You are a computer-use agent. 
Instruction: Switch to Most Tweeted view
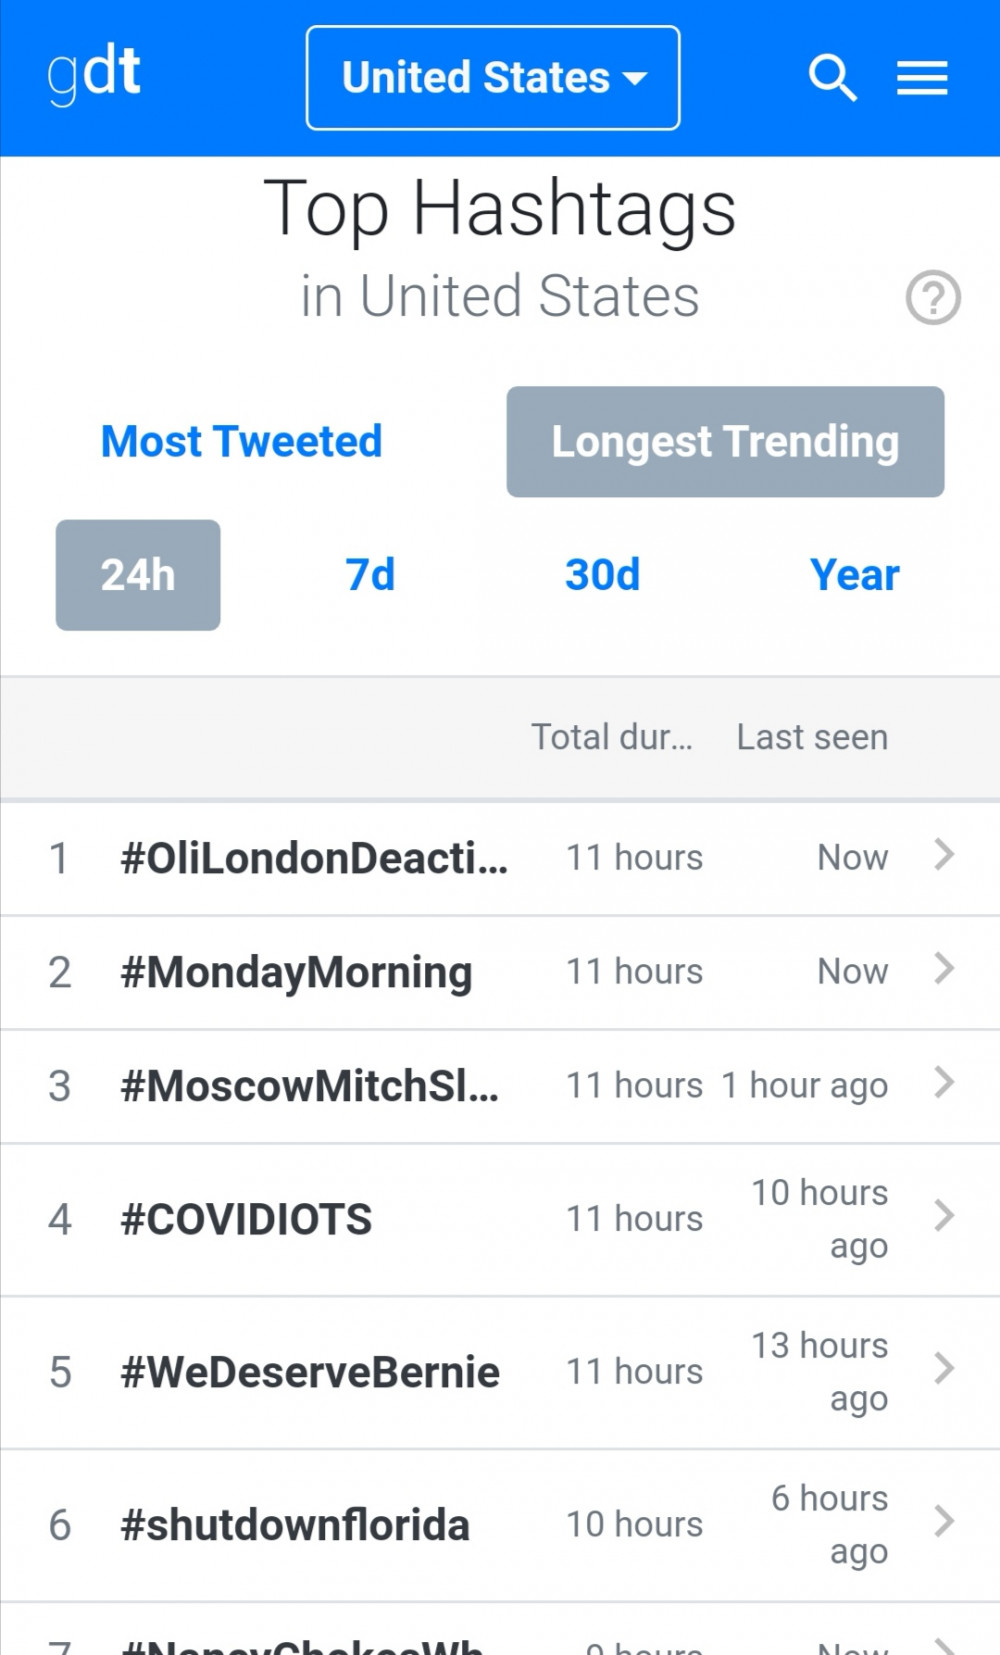(x=242, y=441)
